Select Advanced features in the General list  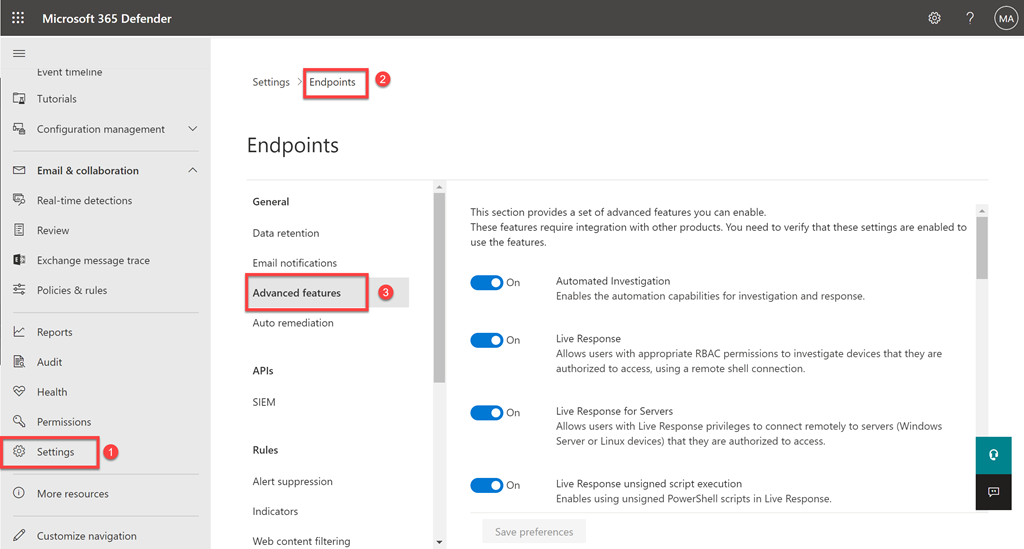[297, 293]
